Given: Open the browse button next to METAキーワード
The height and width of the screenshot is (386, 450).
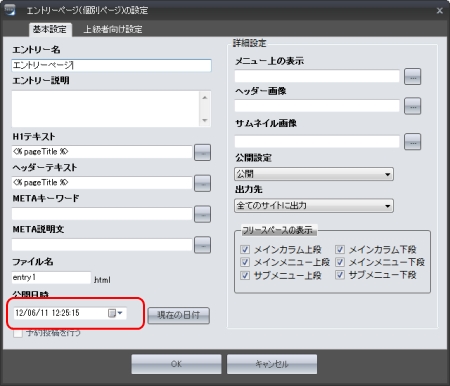Looking at the screenshot, I should (x=202, y=214).
